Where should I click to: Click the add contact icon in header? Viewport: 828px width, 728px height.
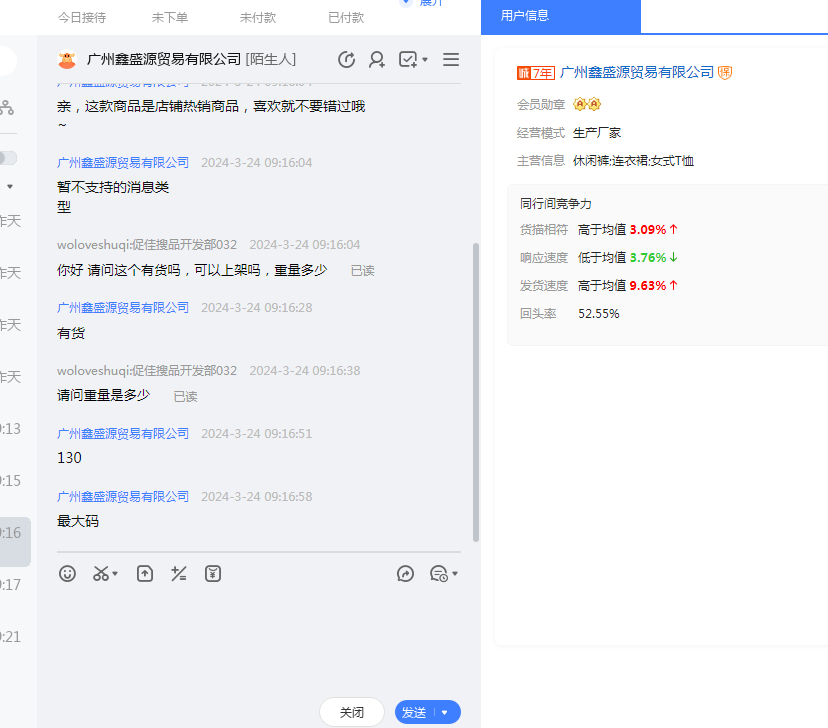(377, 60)
